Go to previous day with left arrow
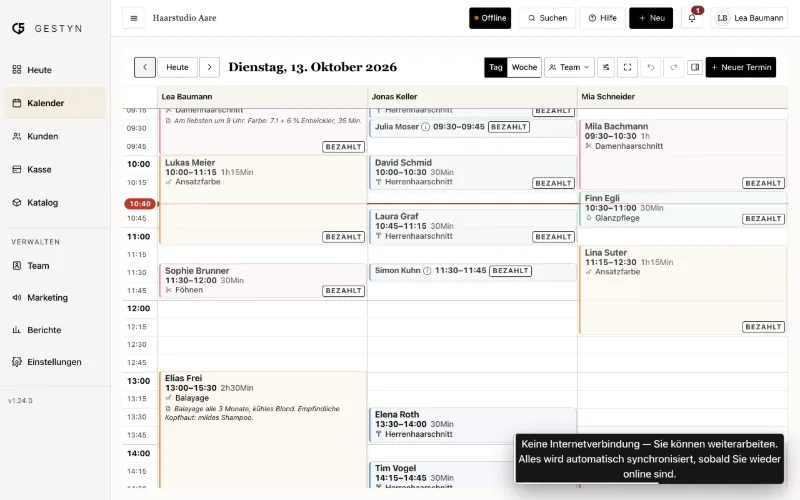Screen dimensions: 800x500 coord(145,67)
